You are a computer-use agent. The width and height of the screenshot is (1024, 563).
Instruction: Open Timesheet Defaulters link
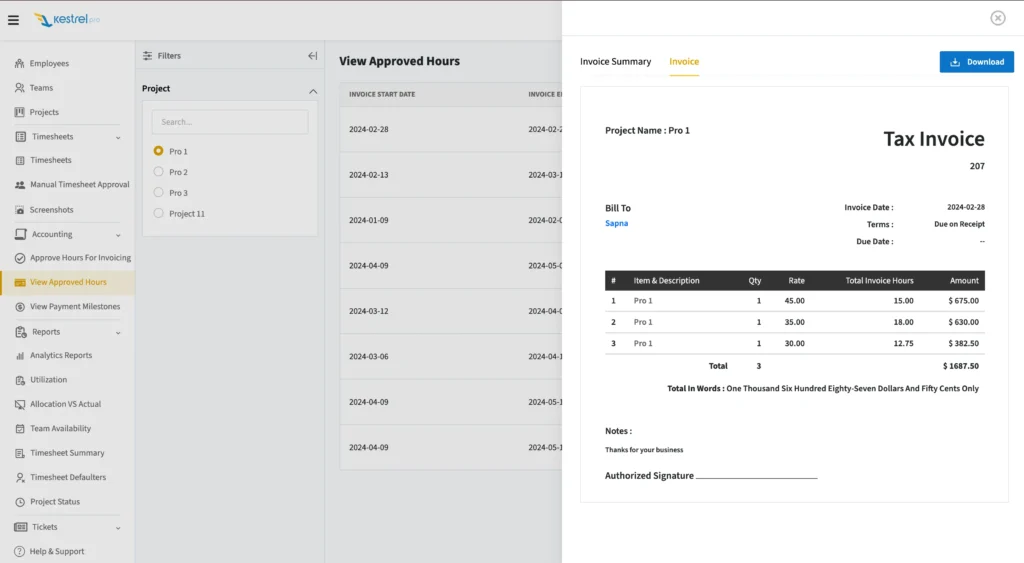point(68,477)
